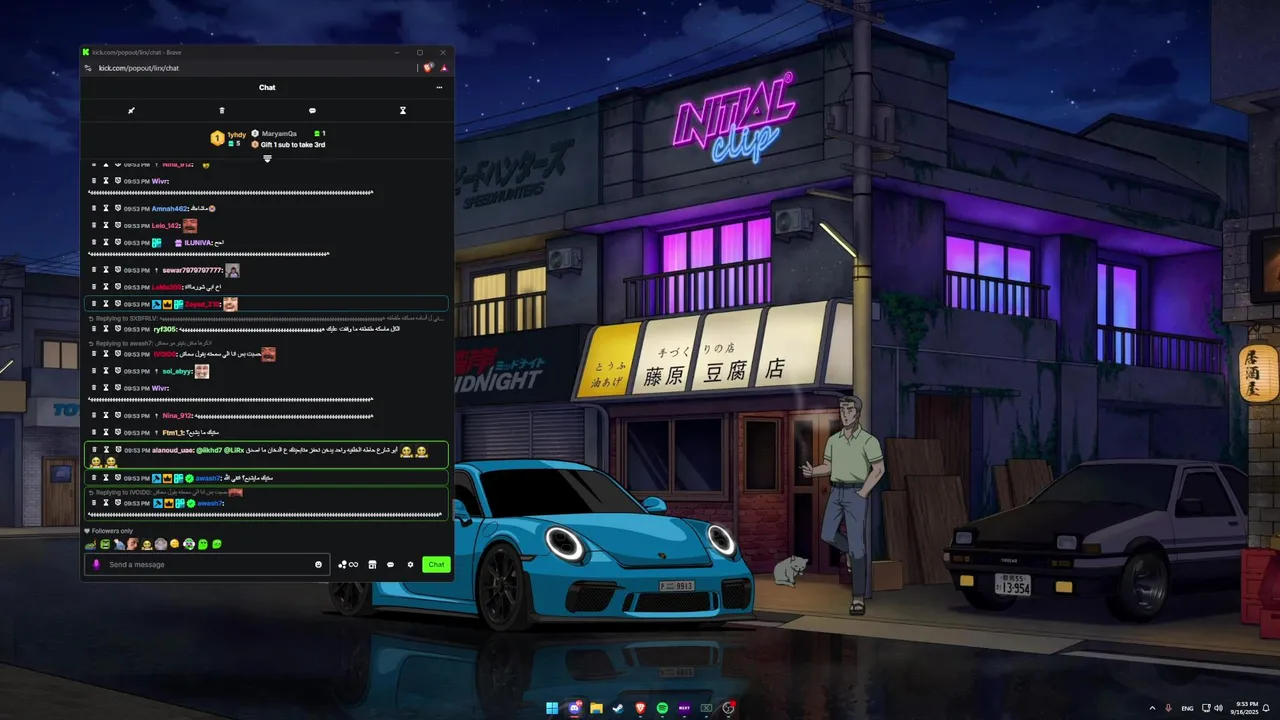Delete ryf305's message with trash icon
The image size is (1280, 720).
(x=94, y=329)
